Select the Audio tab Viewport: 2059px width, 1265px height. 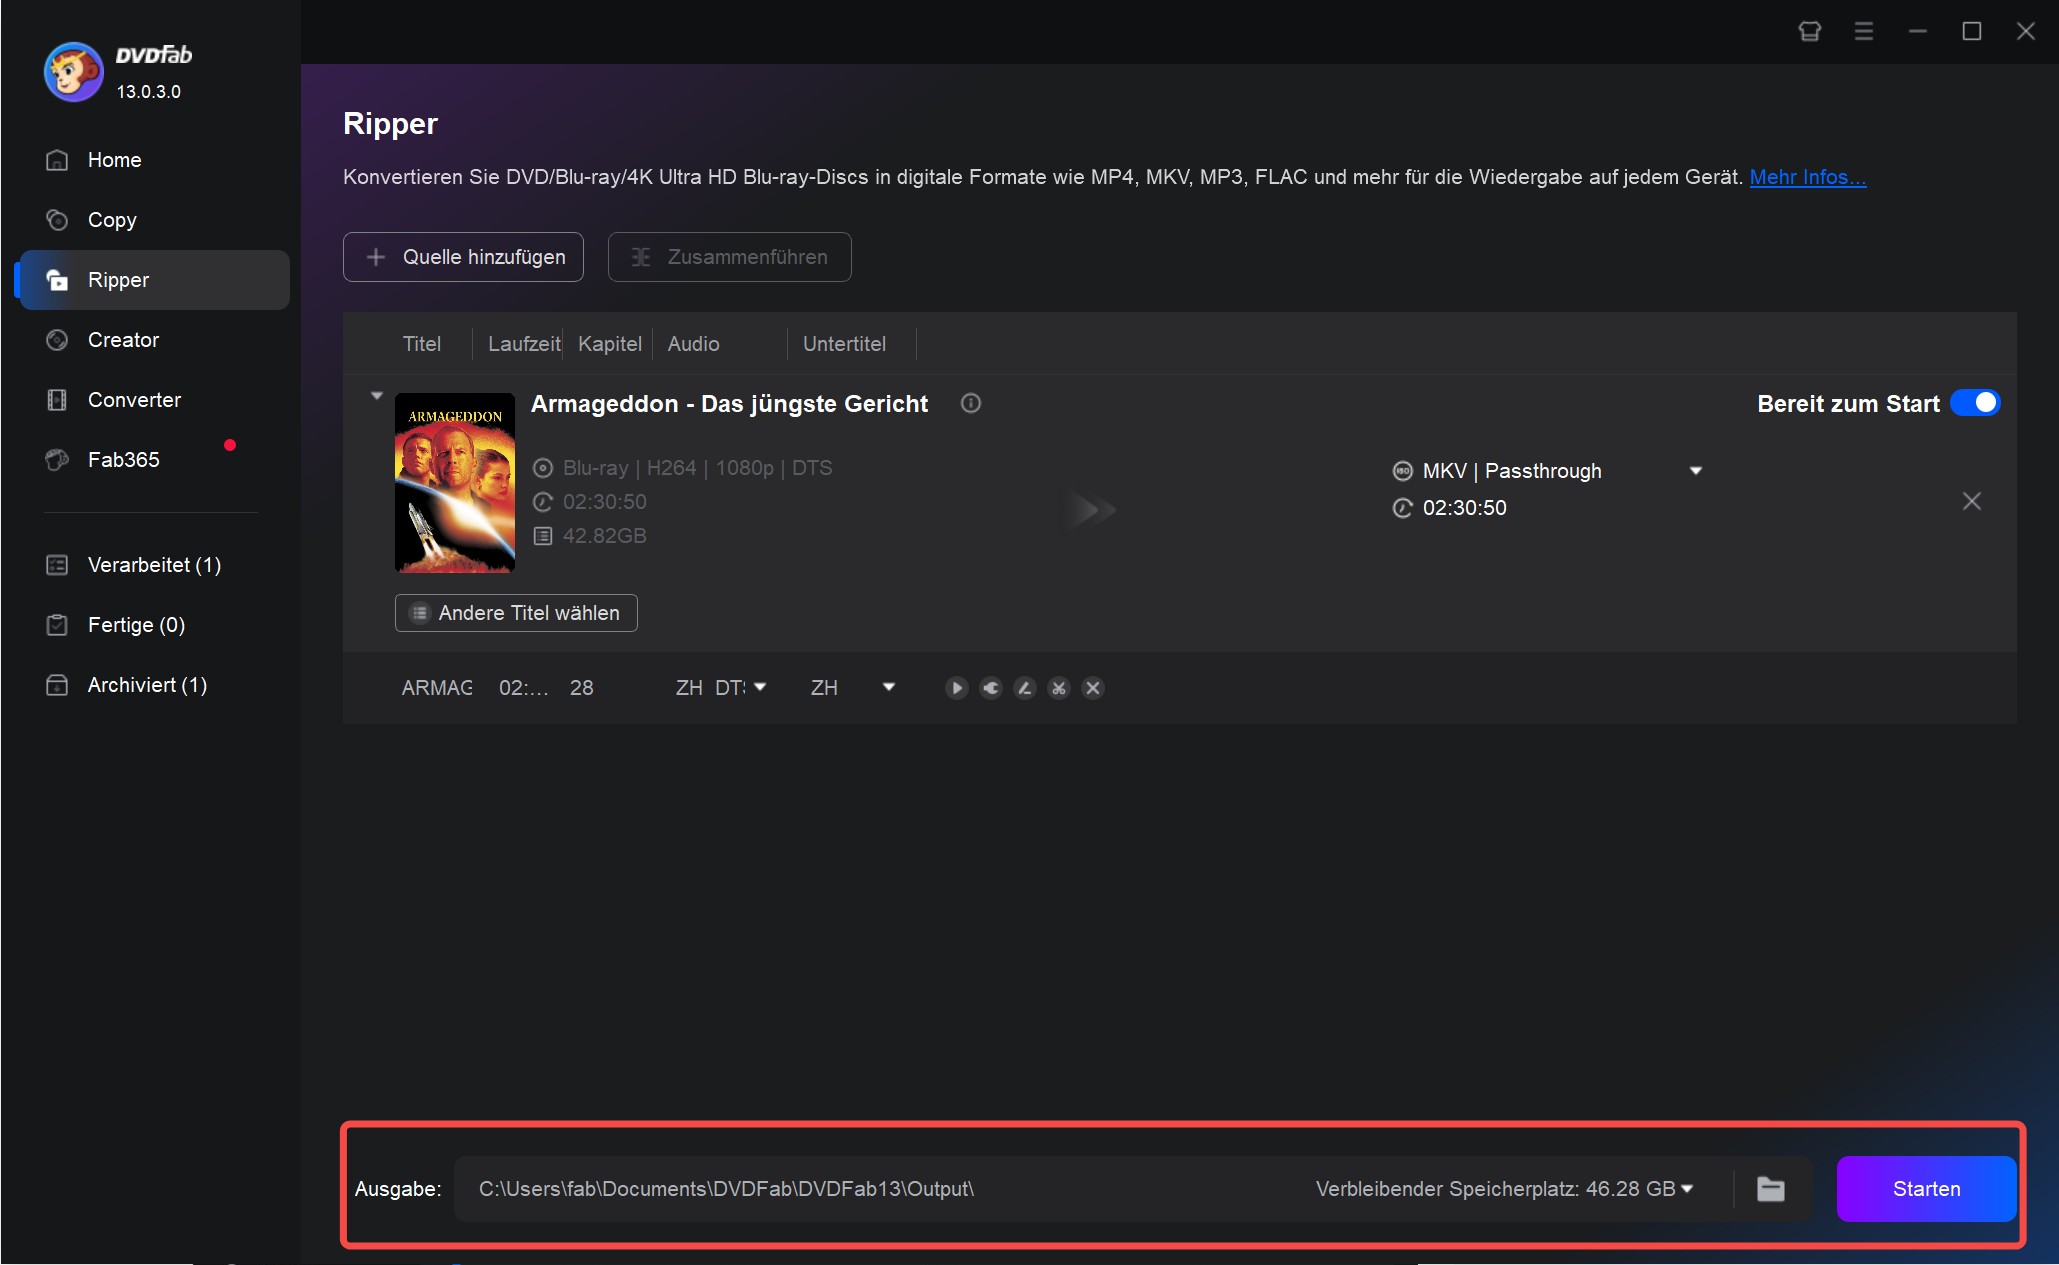pyautogui.click(x=693, y=344)
